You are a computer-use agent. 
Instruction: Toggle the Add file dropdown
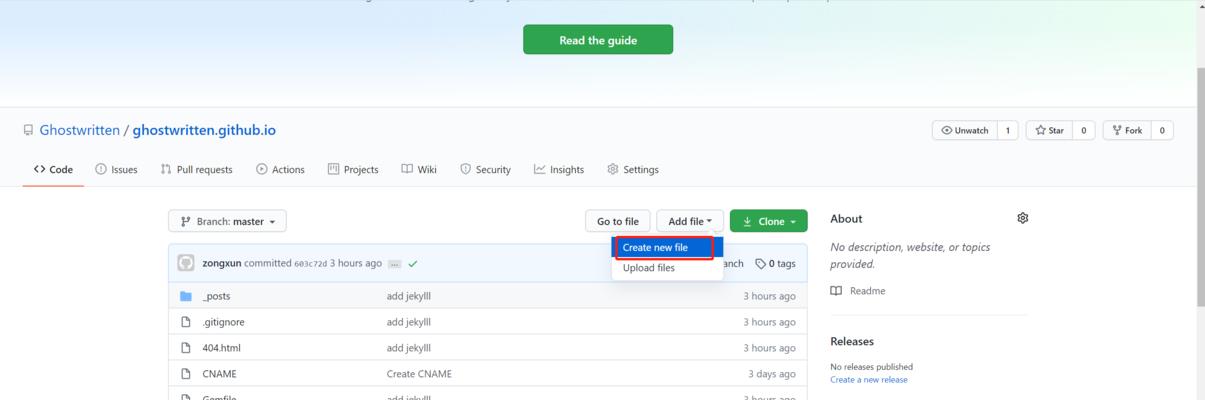click(690, 221)
